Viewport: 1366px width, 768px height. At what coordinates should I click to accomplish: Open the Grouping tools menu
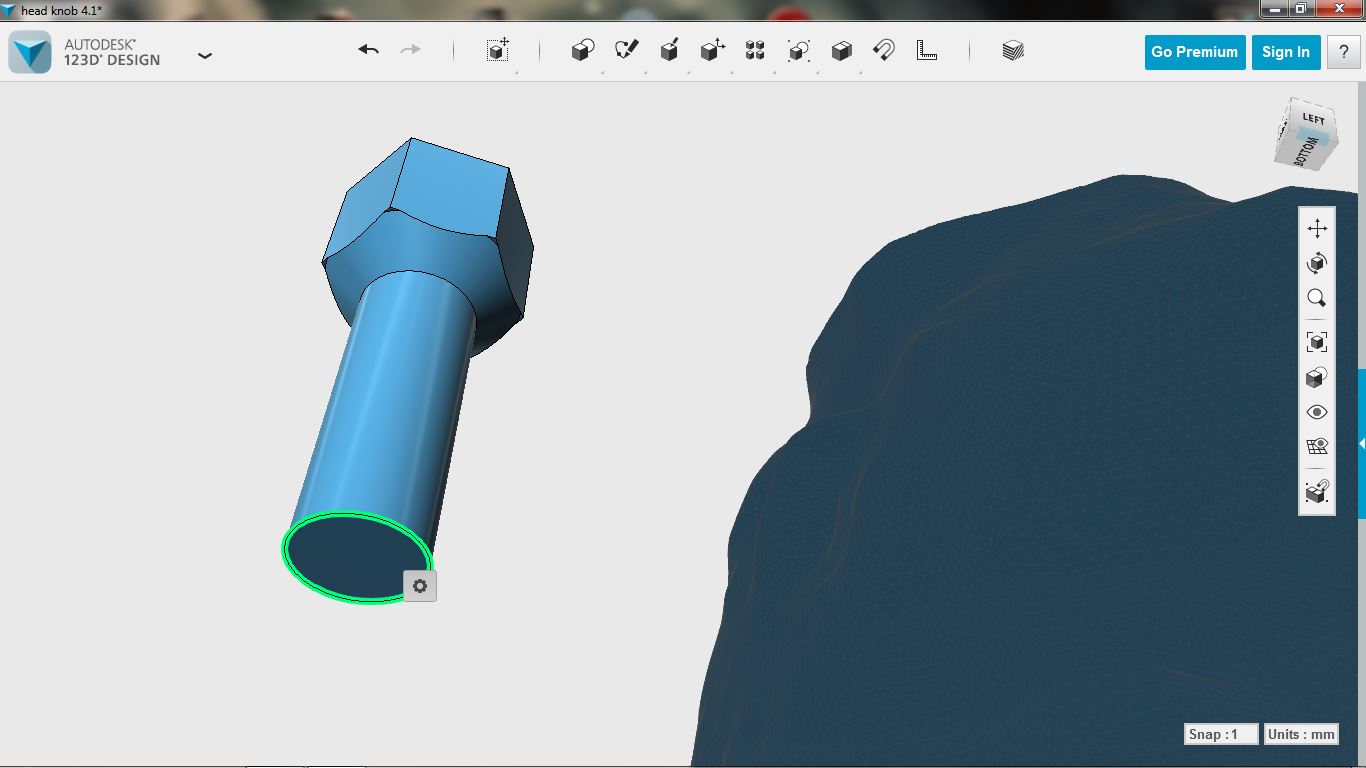(798, 51)
